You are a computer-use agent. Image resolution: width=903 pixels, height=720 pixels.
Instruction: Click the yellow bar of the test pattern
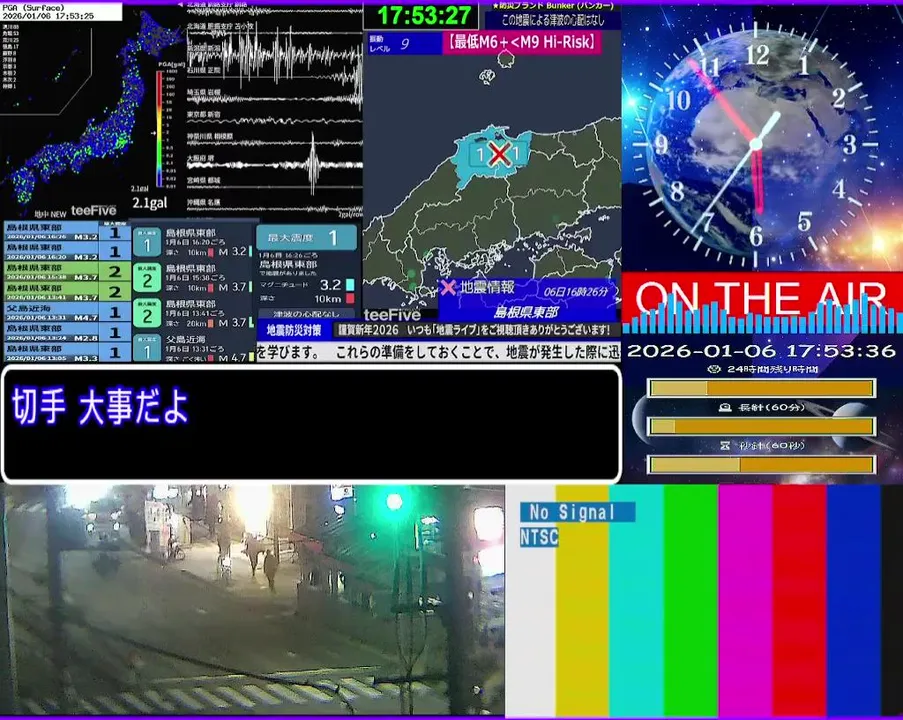coord(582,600)
